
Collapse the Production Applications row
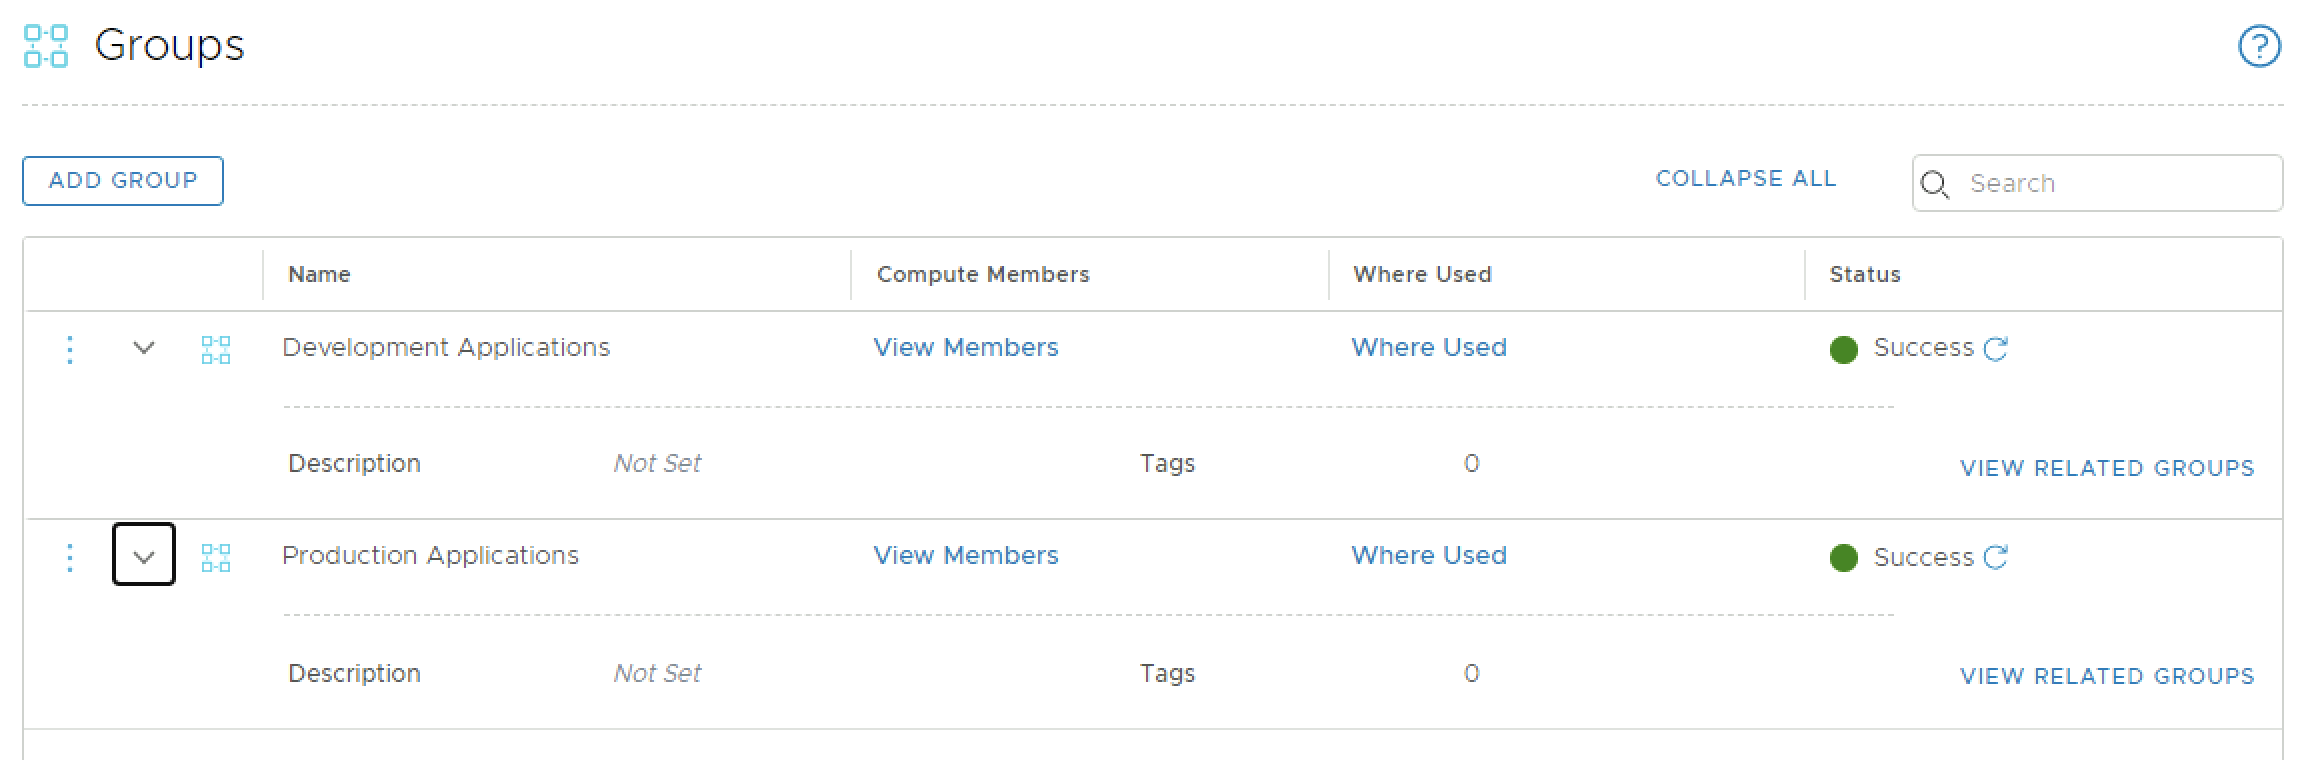pyautogui.click(x=144, y=555)
